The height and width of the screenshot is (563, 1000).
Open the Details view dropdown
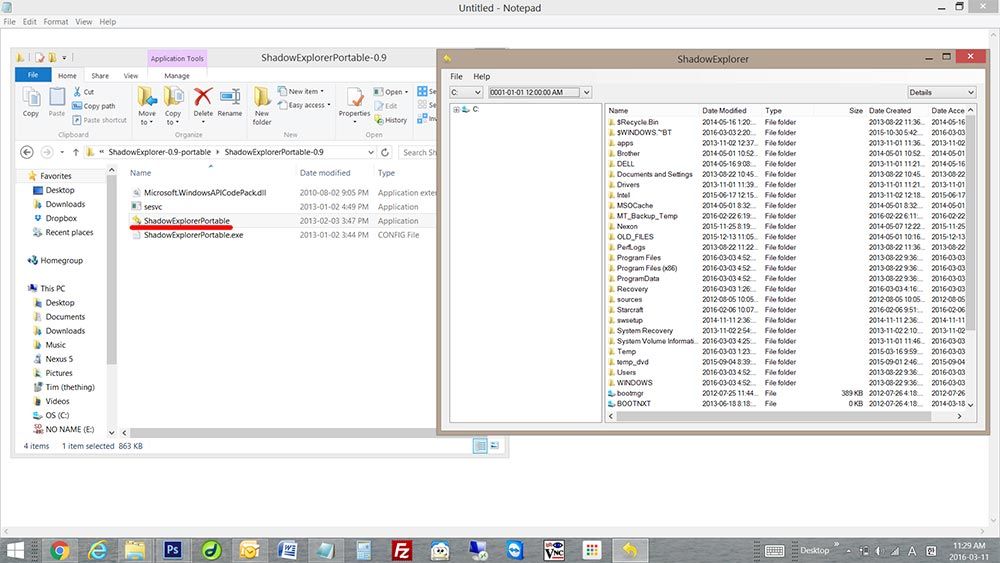[970, 92]
